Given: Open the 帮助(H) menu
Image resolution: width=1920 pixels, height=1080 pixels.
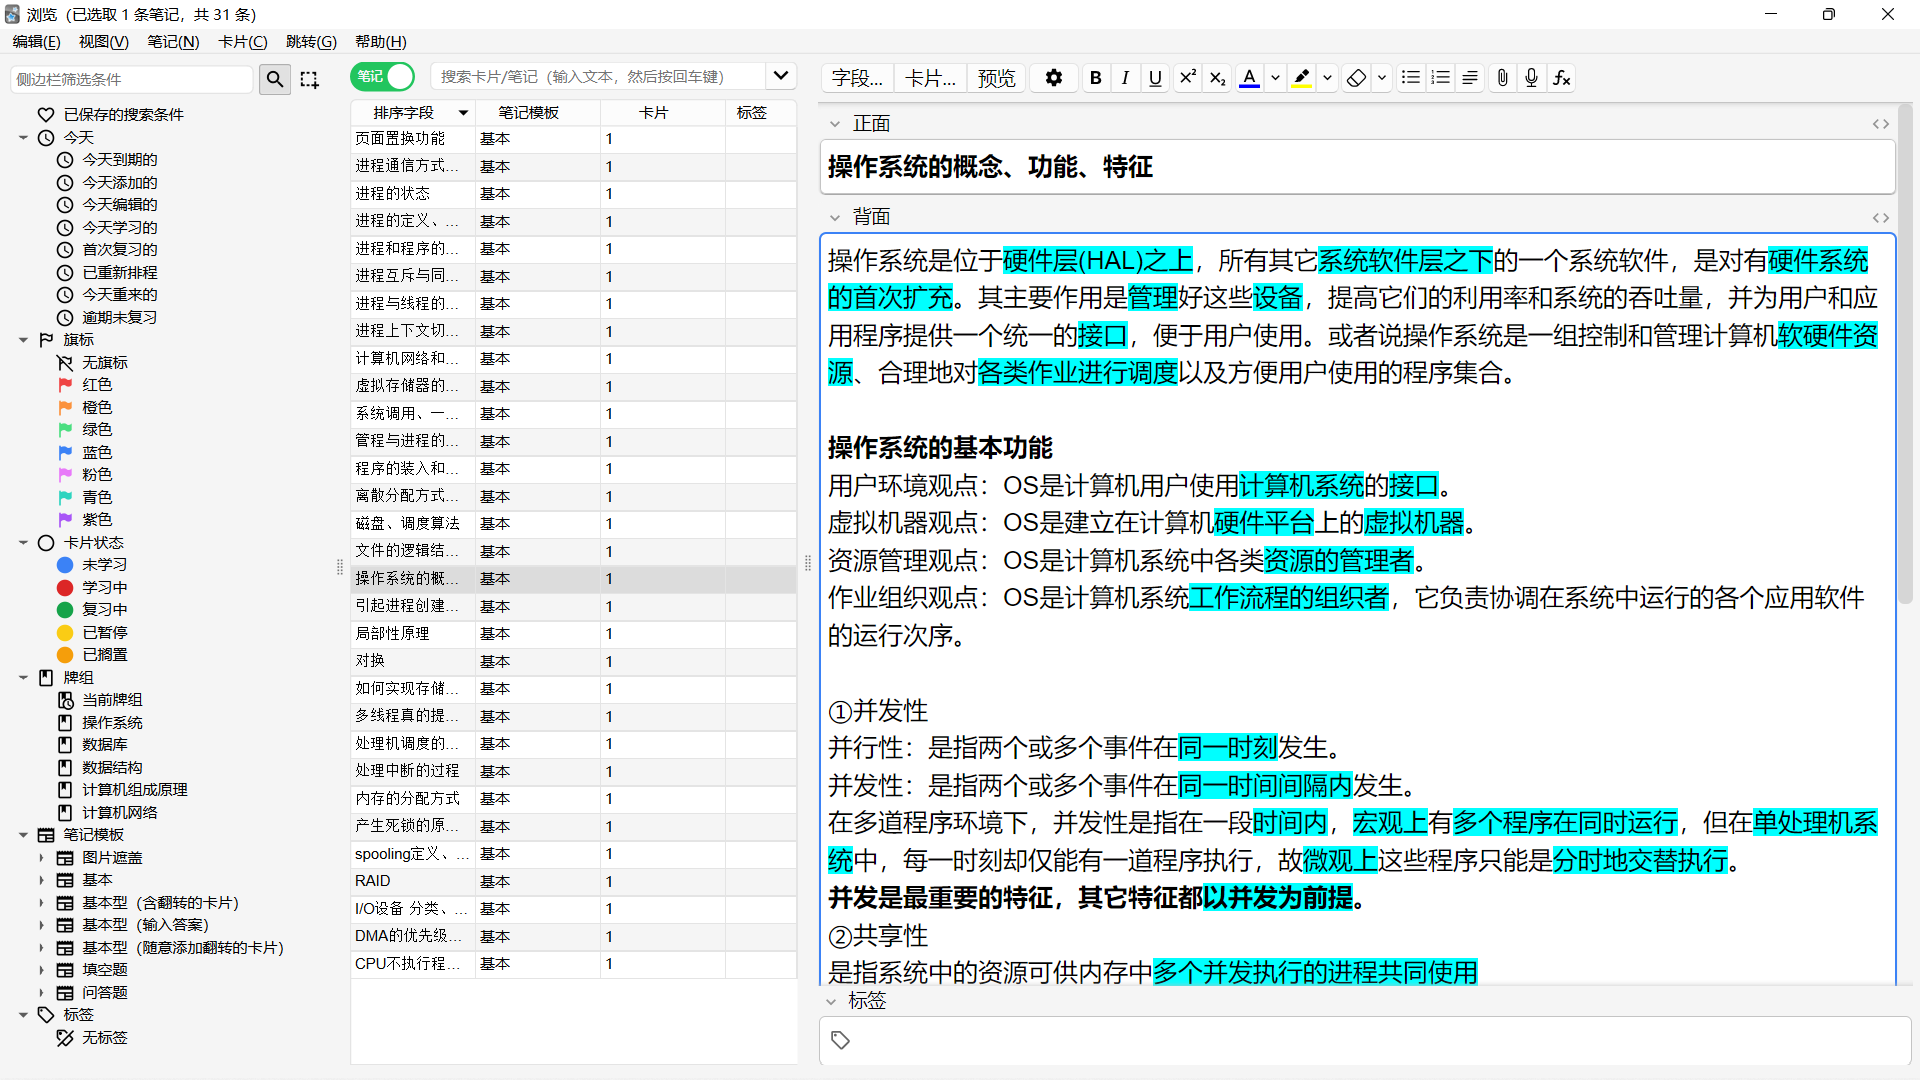Looking at the screenshot, I should click(381, 42).
